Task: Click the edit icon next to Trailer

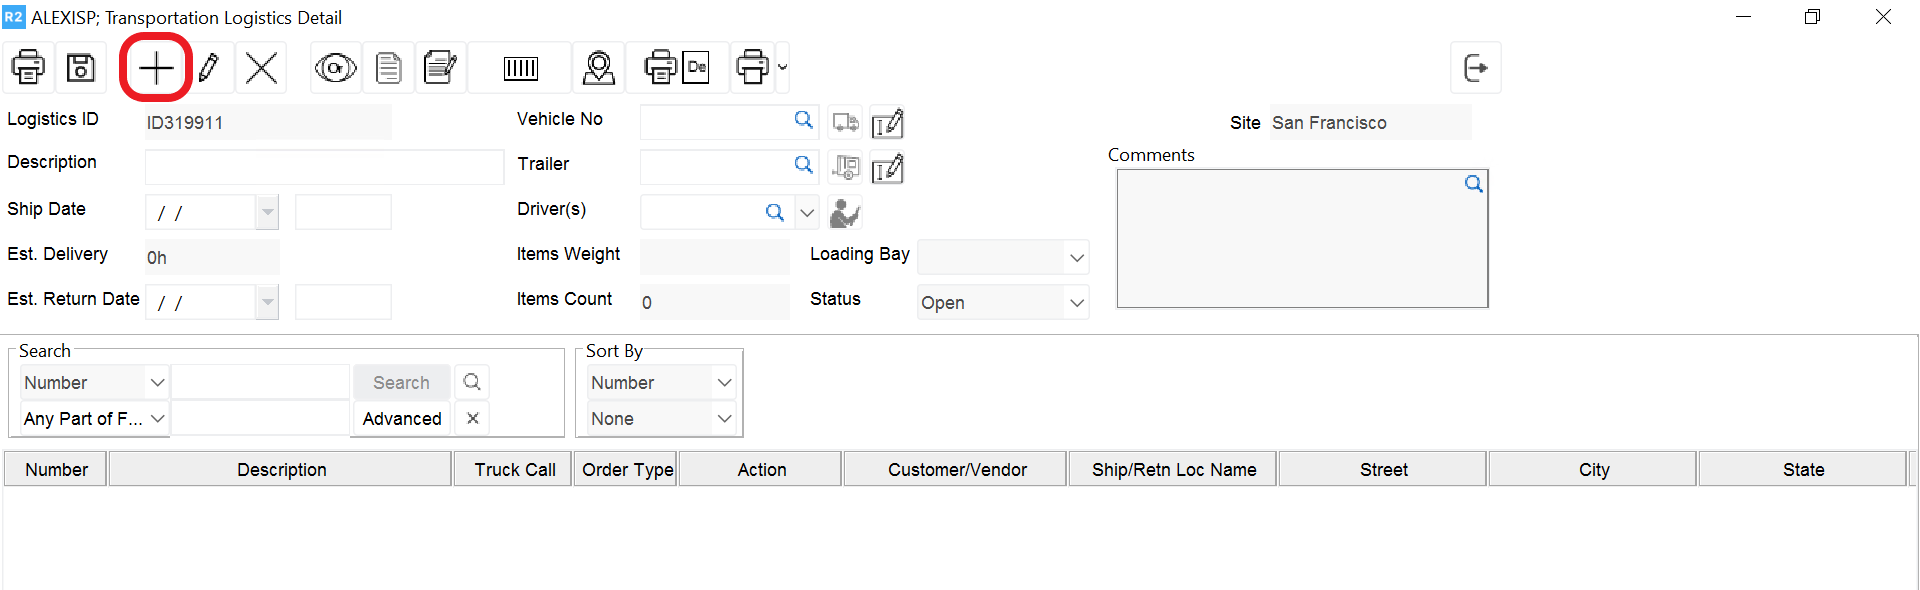Action: point(887,169)
